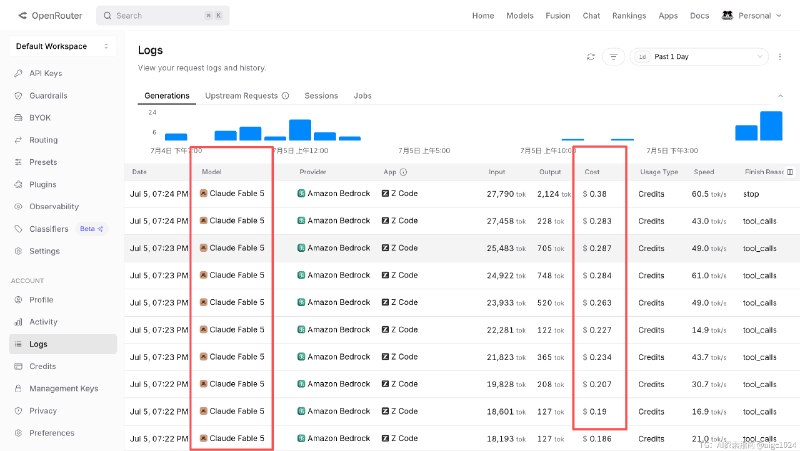
Task: Click the search magnifier icon
Action: [107, 16]
